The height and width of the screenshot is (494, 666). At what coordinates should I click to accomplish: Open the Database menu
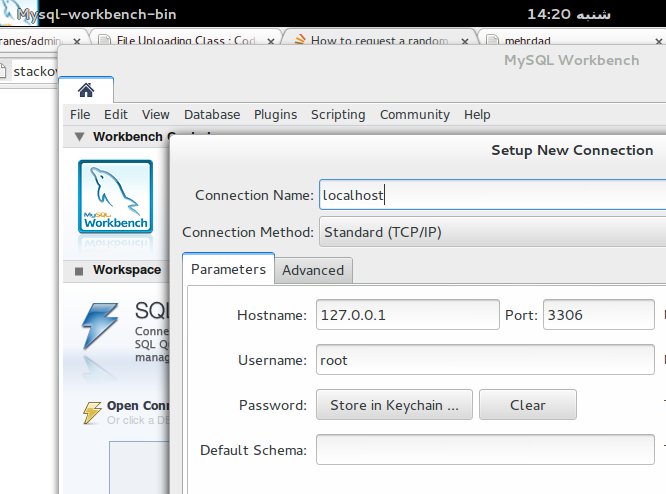(211, 115)
